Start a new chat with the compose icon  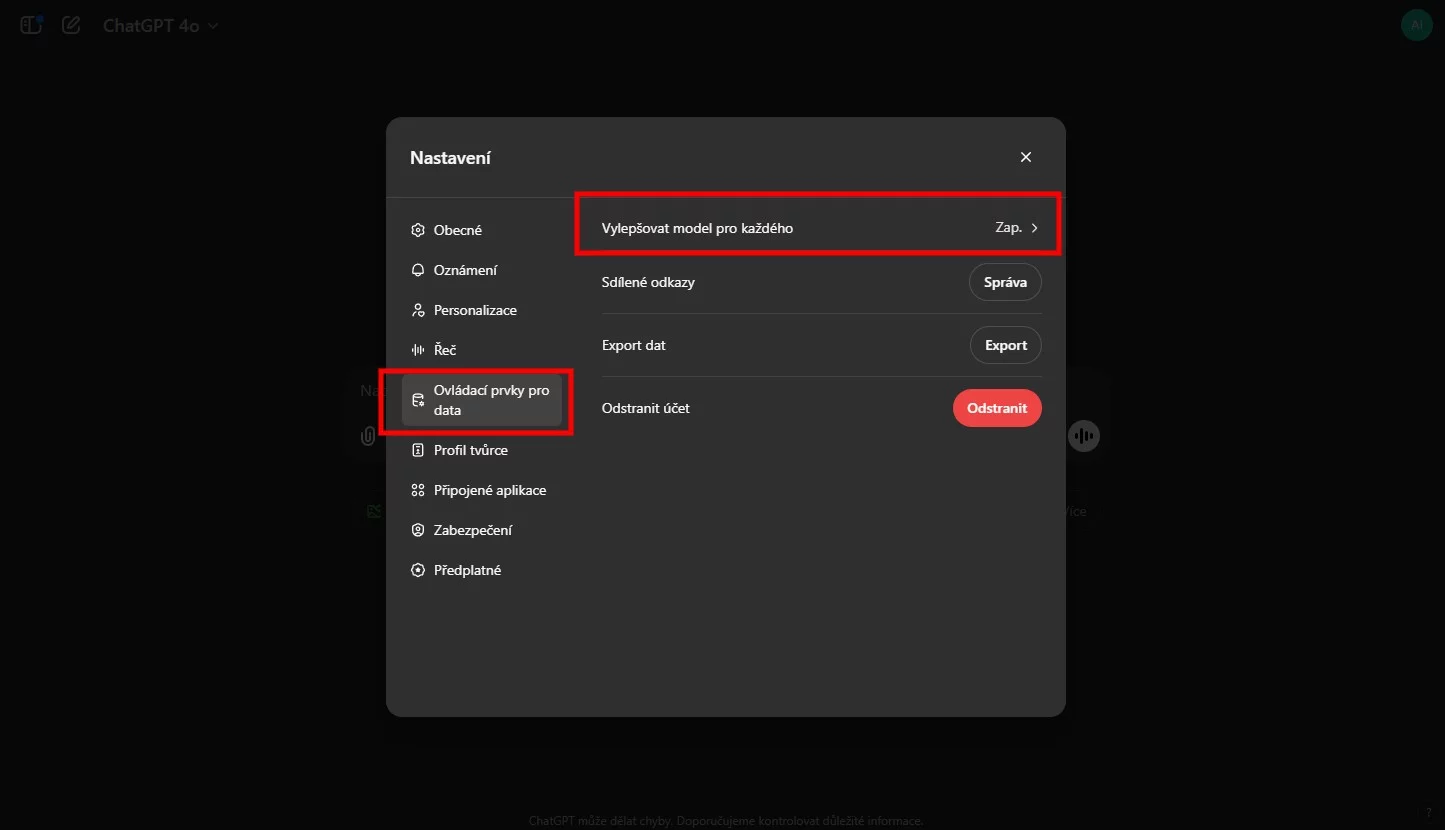click(x=71, y=25)
